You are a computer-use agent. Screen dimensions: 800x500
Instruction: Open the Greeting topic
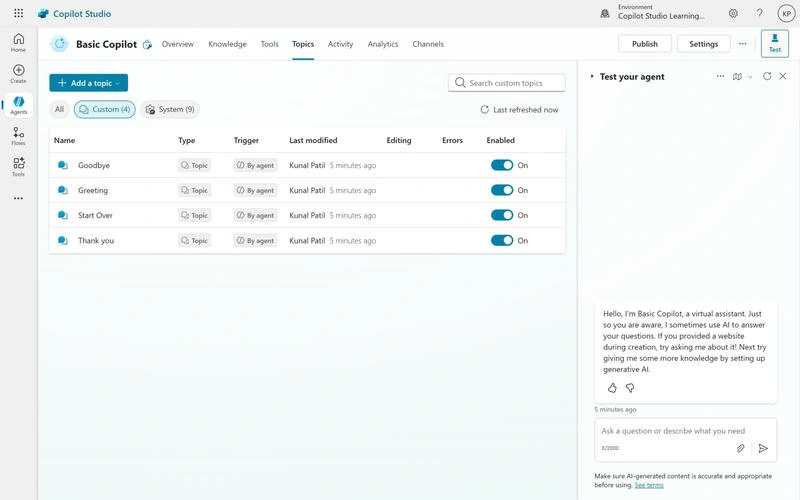[93, 190]
